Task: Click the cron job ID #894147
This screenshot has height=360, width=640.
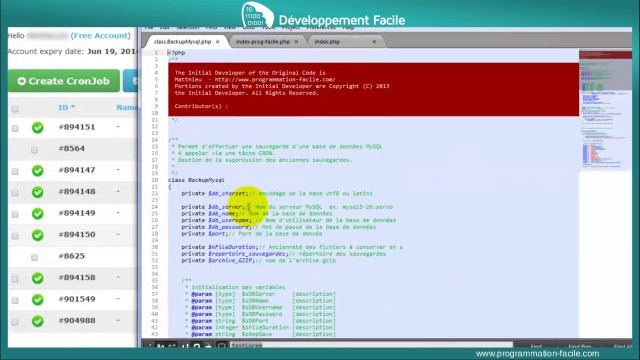Action: 77,170
